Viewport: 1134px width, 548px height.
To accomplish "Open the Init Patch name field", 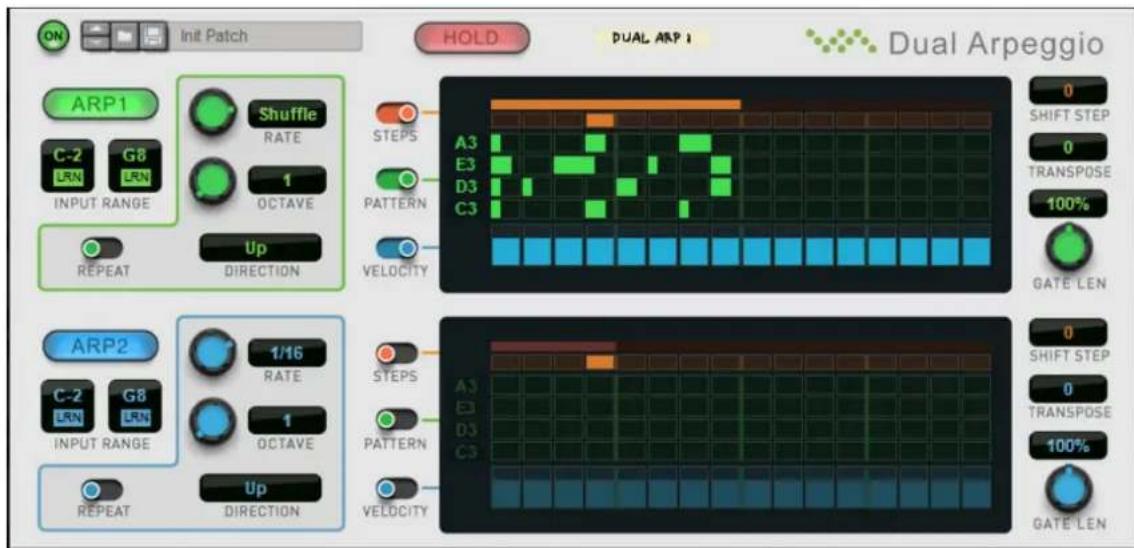I will pos(265,35).
